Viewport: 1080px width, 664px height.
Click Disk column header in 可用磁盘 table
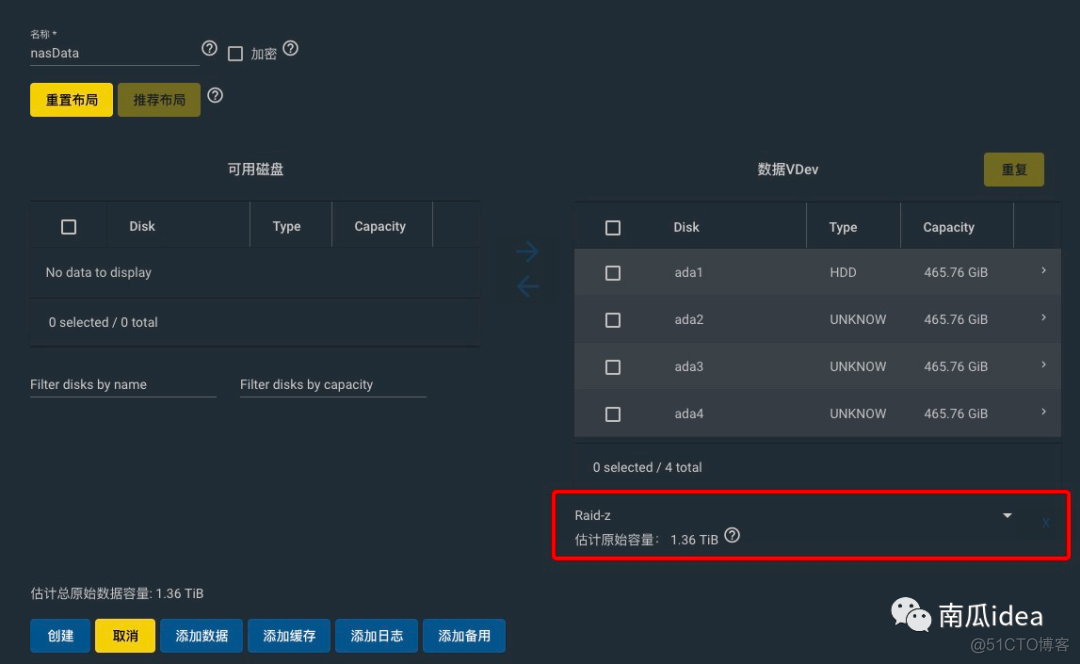pyautogui.click(x=142, y=227)
